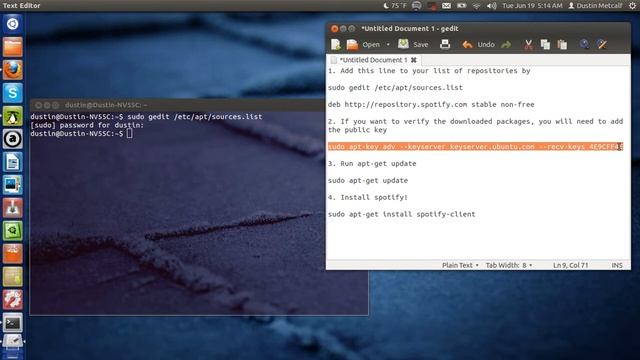640x360 pixels.
Task: Open the black circle 'a' dock app
Action: click(13, 139)
